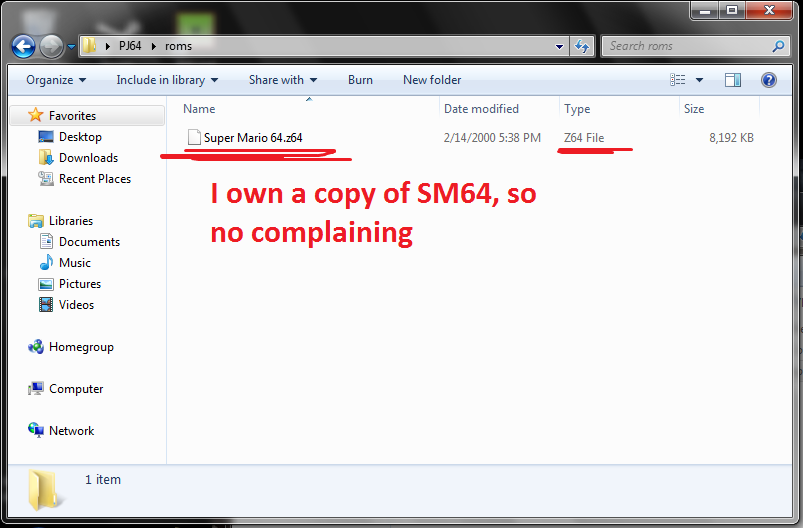Open help with the question mark icon
Screen dimensions: 803x528
tap(769, 80)
